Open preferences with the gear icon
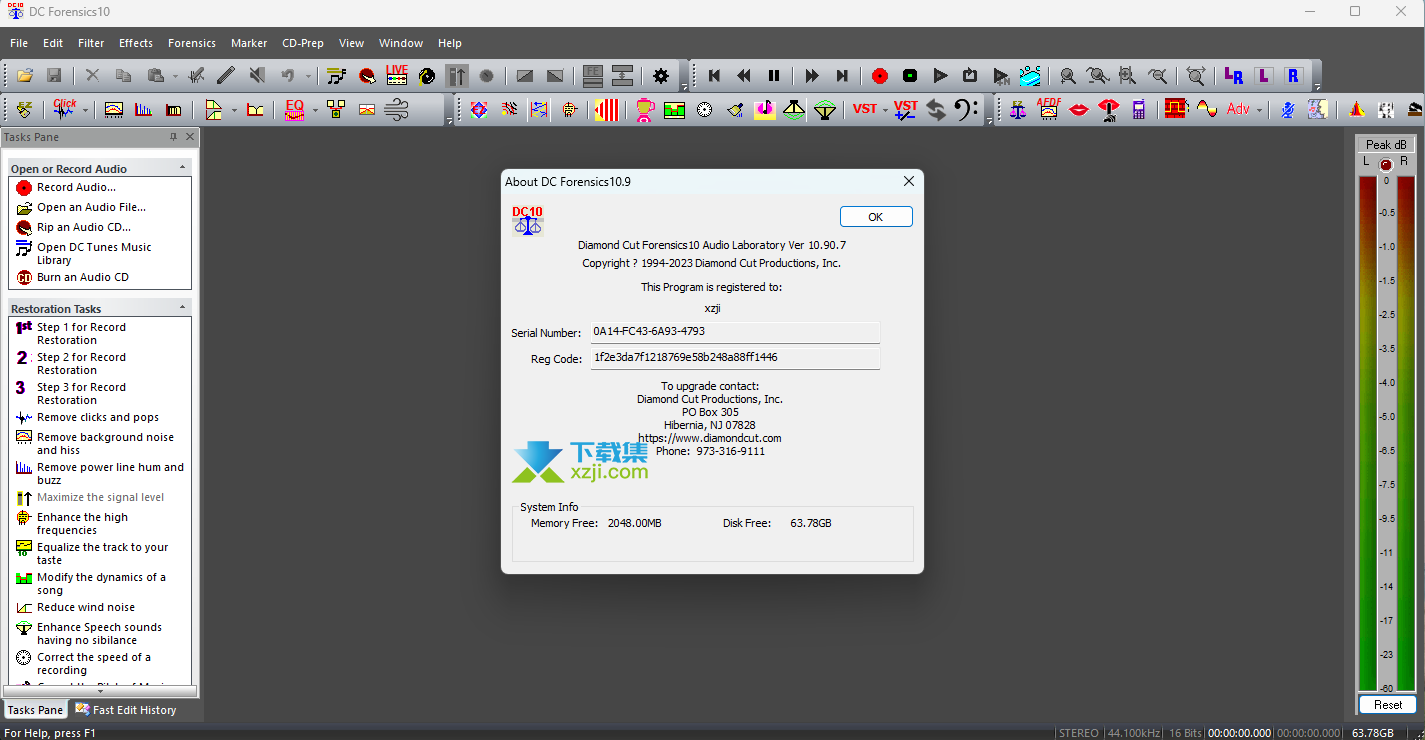The height and width of the screenshot is (740, 1425). (661, 76)
